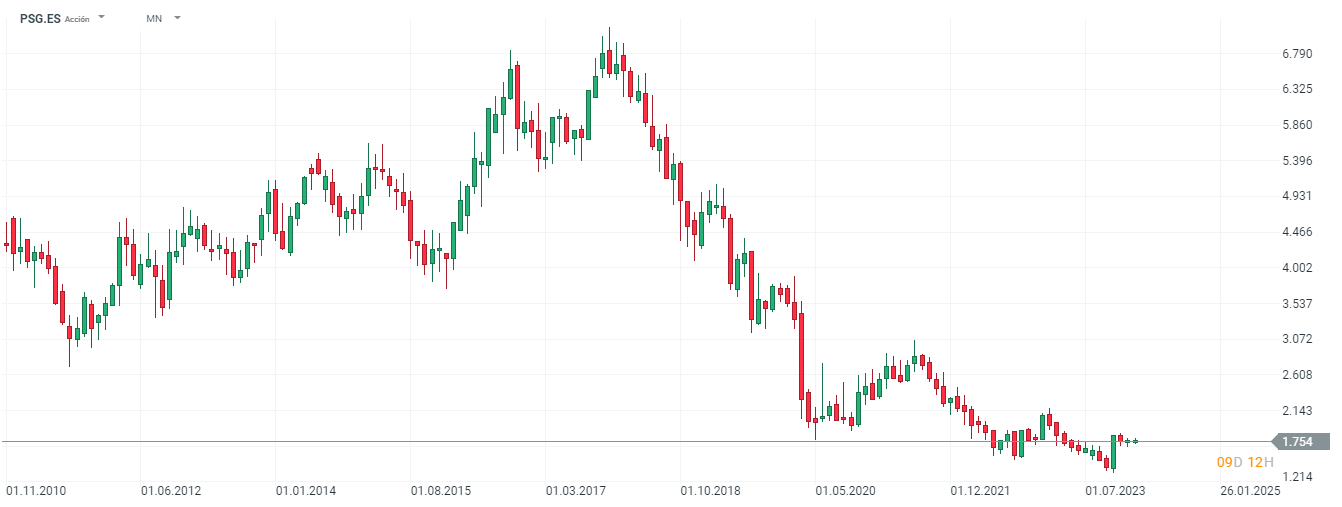Click the Acción instrument type label

pos(77,19)
